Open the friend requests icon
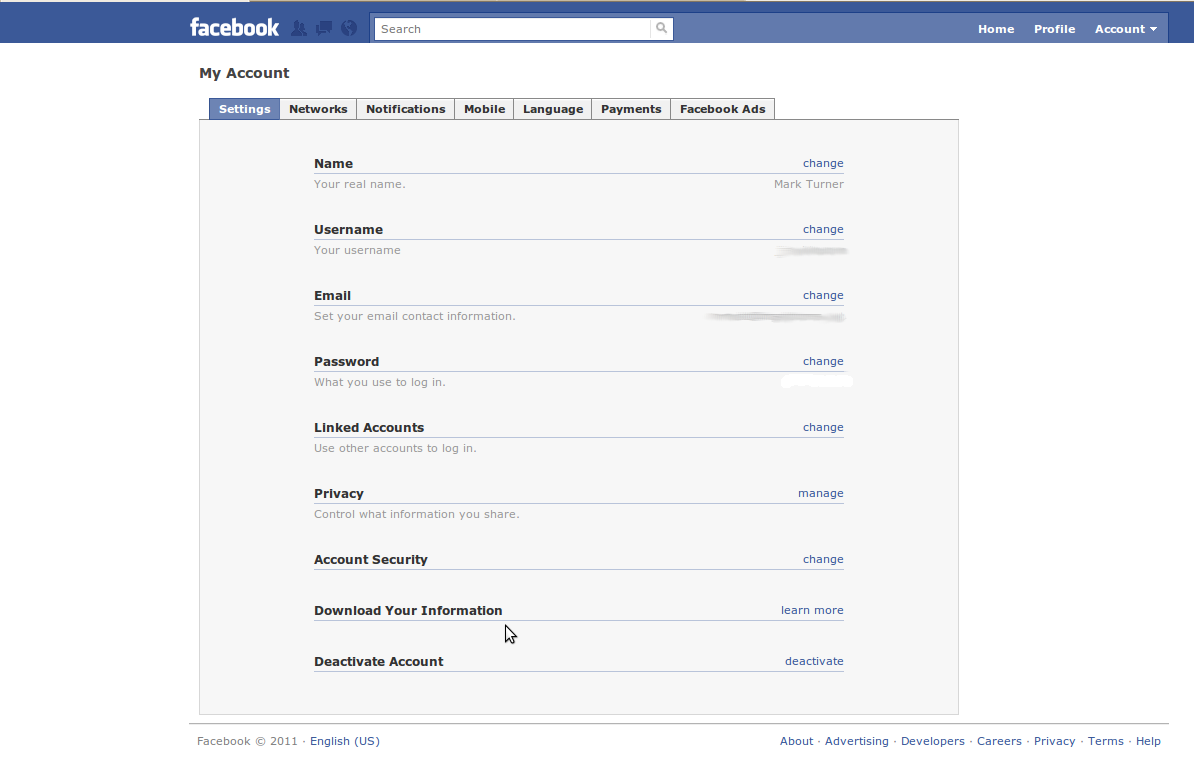 [x=299, y=29]
